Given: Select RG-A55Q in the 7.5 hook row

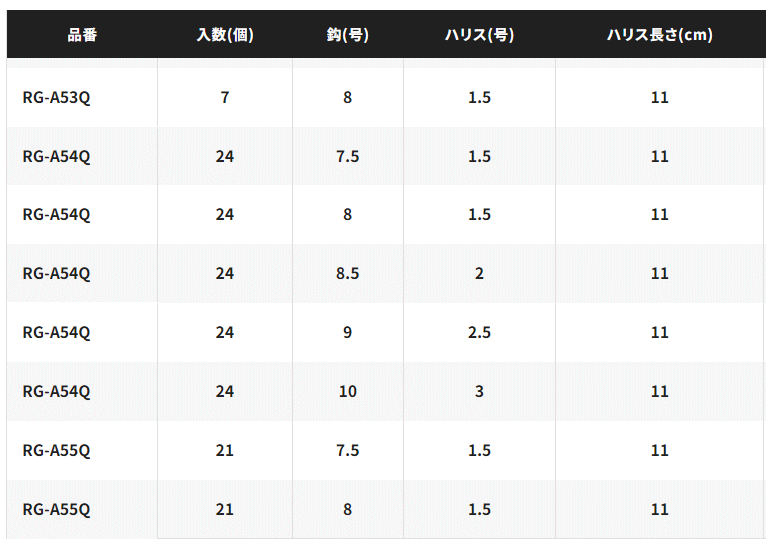Looking at the screenshot, I should click(x=56, y=450).
